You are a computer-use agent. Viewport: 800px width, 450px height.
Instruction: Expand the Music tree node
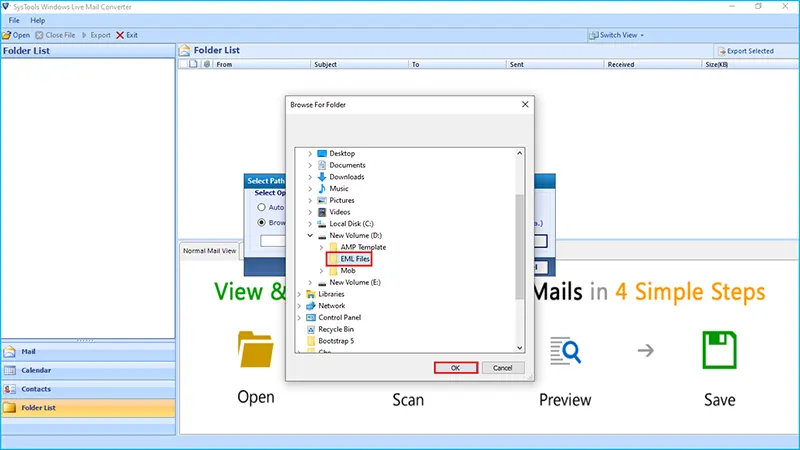click(x=310, y=188)
